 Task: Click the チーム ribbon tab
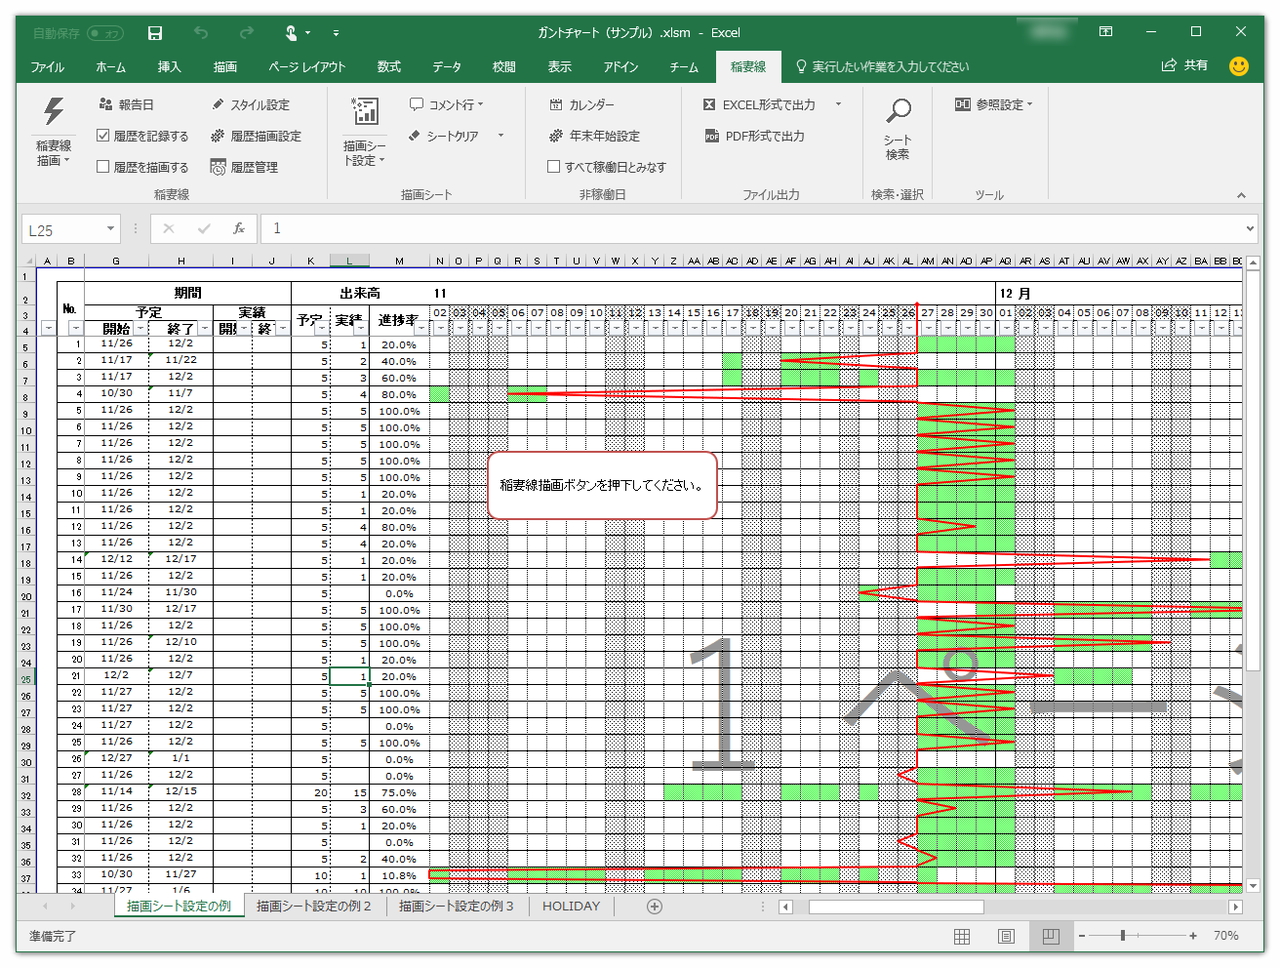(x=684, y=66)
